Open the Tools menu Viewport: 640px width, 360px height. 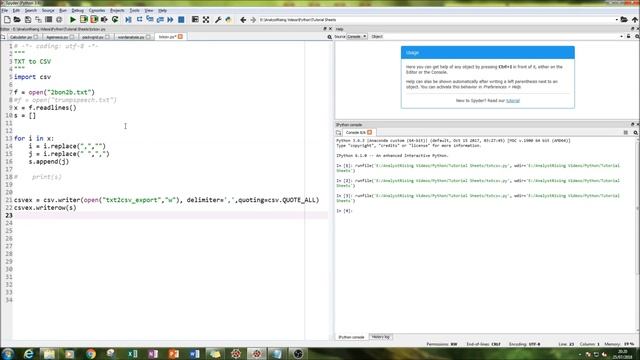coord(134,11)
